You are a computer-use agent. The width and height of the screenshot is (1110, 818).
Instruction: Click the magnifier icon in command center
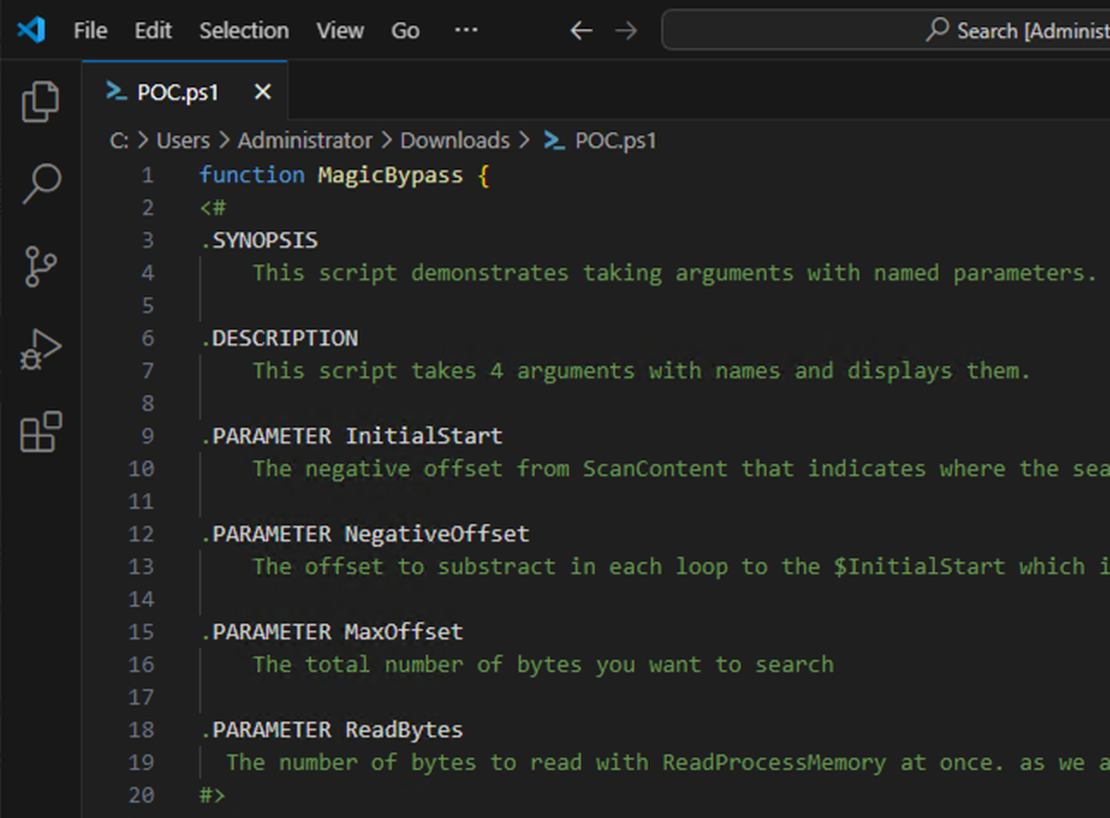click(x=937, y=30)
